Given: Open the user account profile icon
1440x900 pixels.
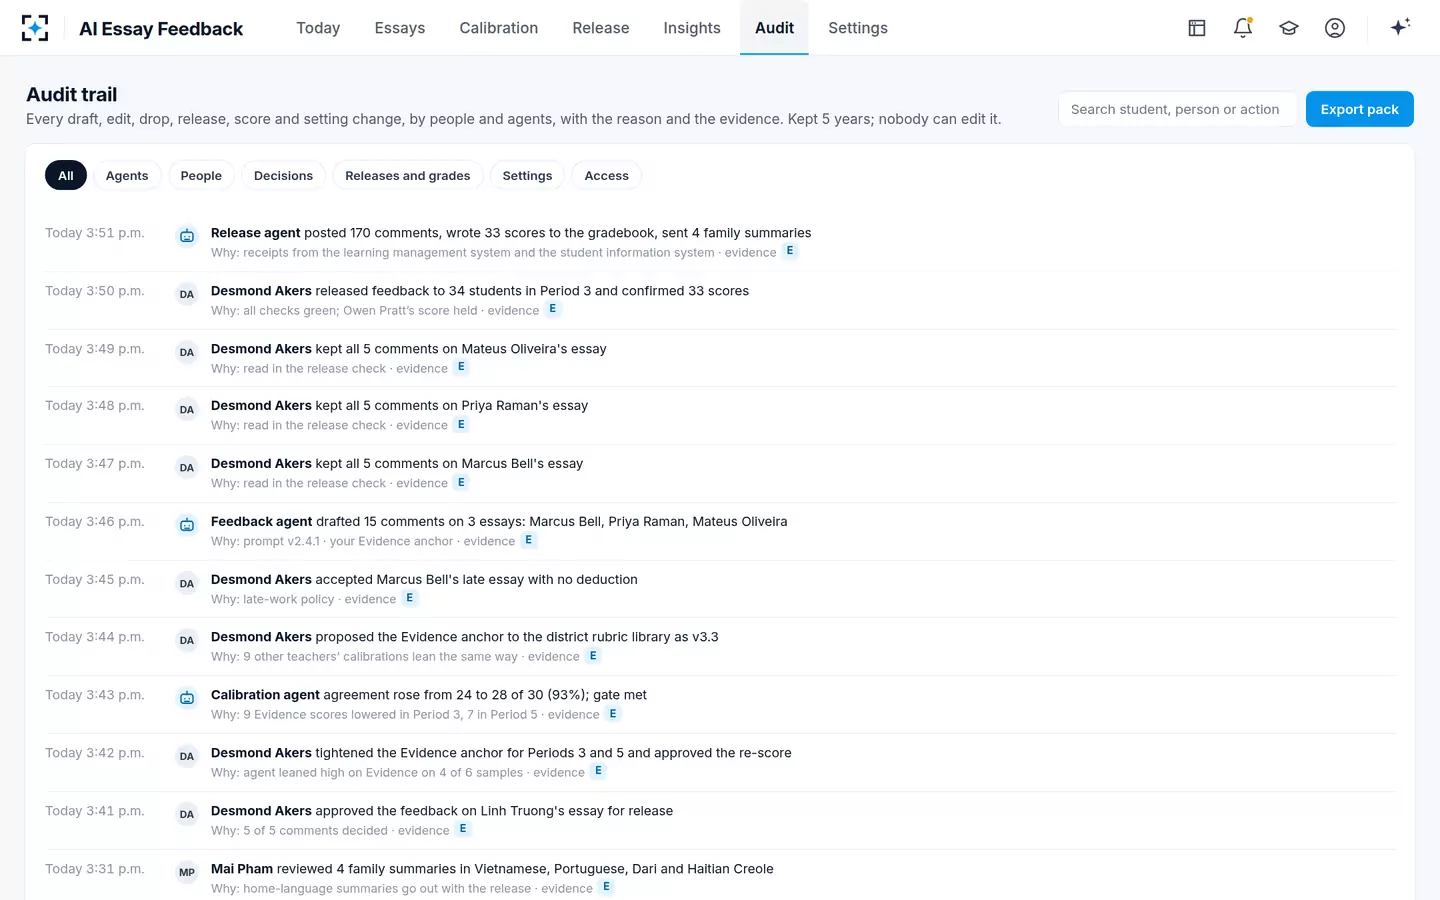Looking at the screenshot, I should coord(1335,28).
